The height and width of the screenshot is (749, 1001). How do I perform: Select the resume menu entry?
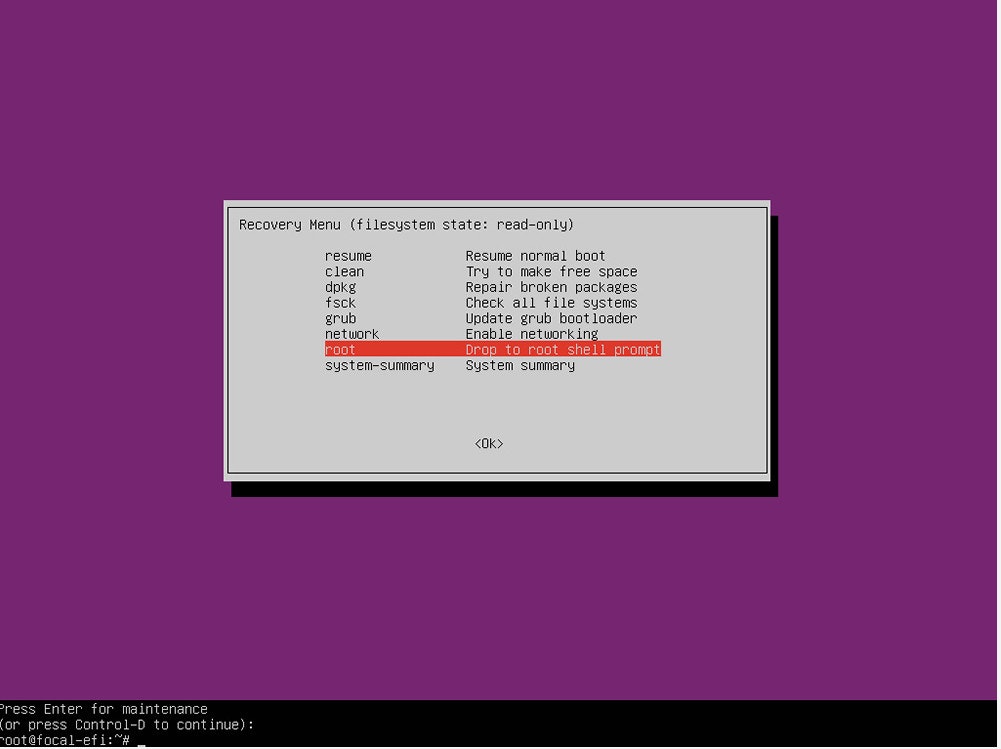(x=347, y=256)
